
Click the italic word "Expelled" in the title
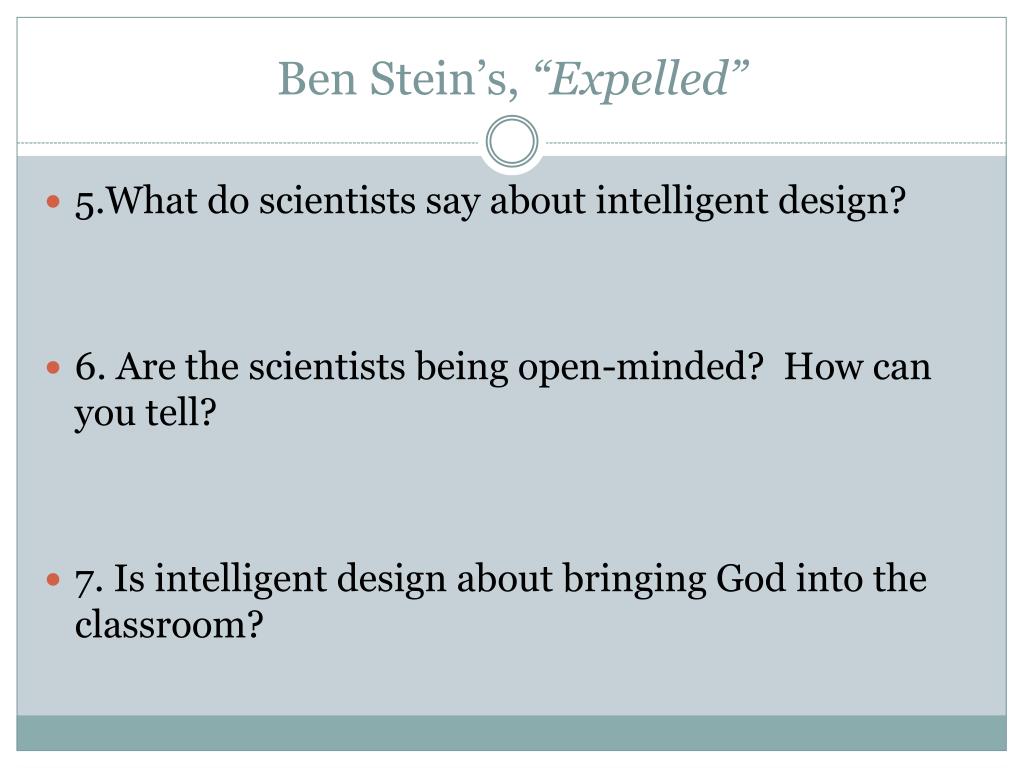point(639,79)
